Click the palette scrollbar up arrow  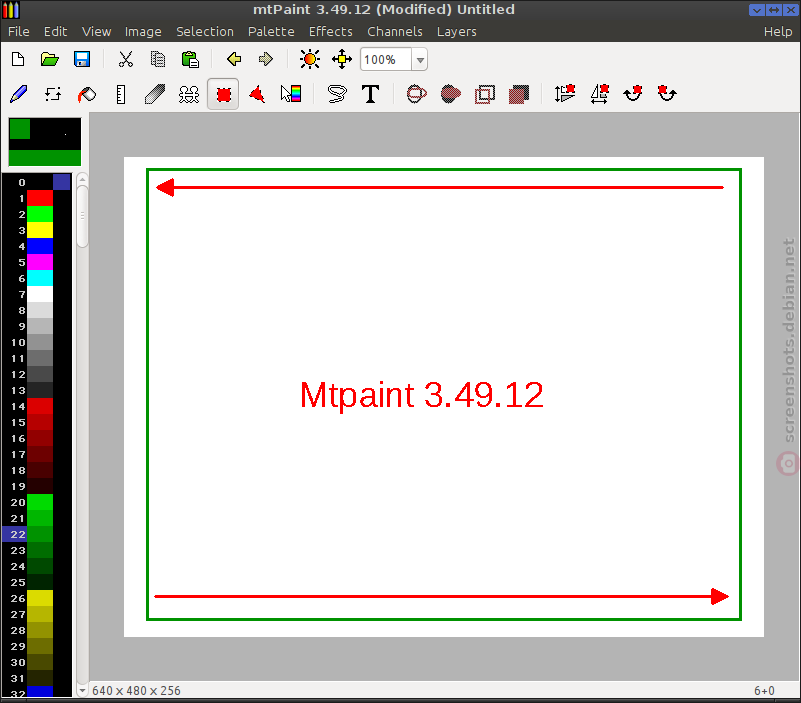pyautogui.click(x=82, y=179)
